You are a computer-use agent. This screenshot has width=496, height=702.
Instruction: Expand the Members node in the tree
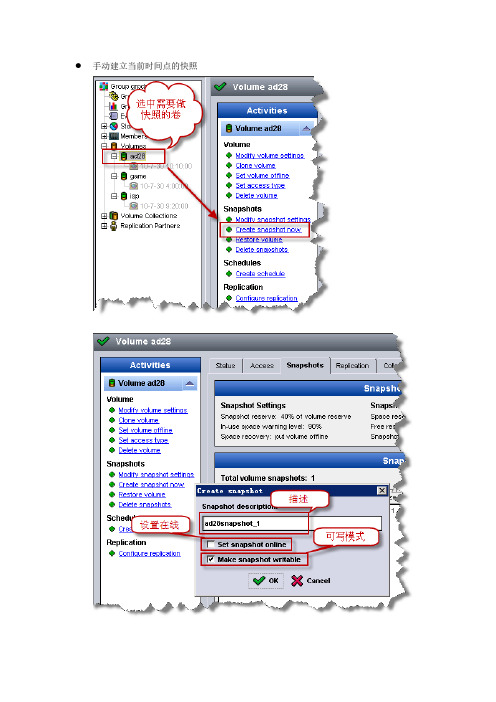click(104, 136)
